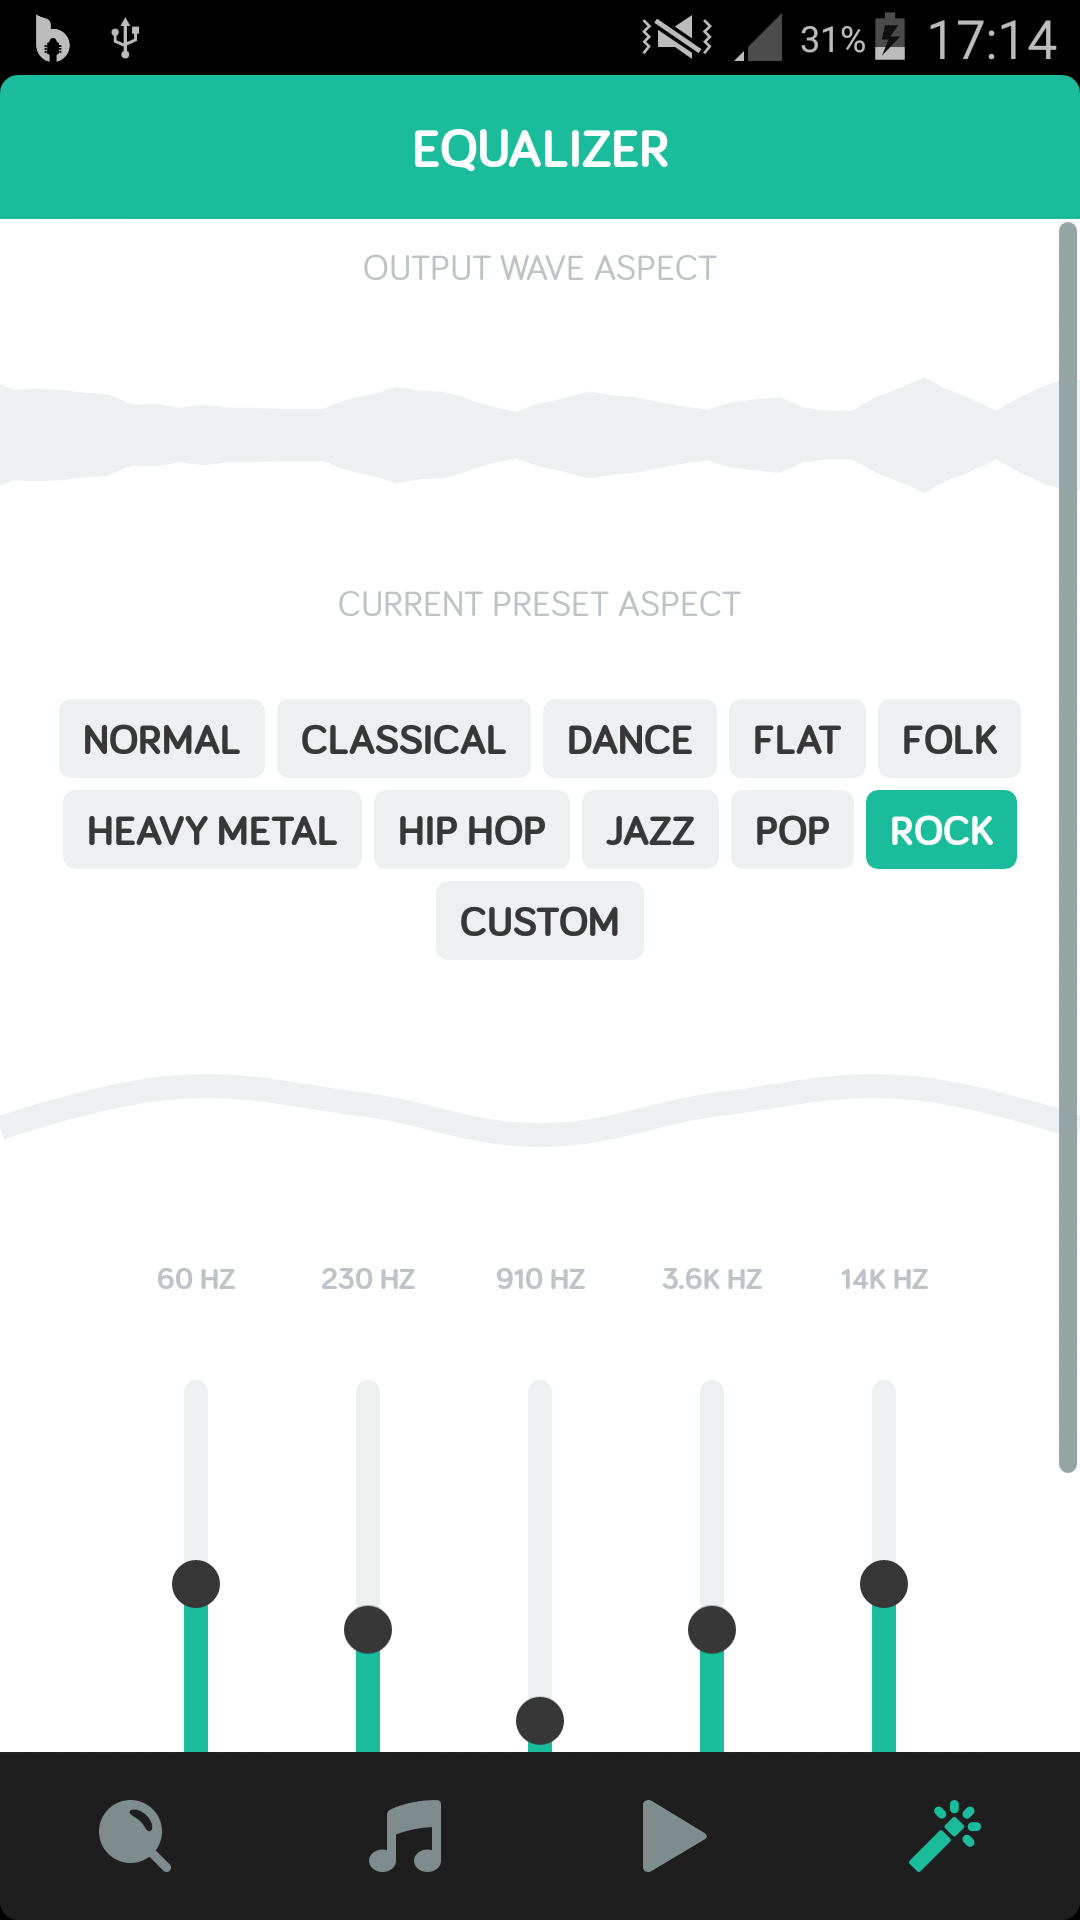Tap the current preset curve graph

540,1110
